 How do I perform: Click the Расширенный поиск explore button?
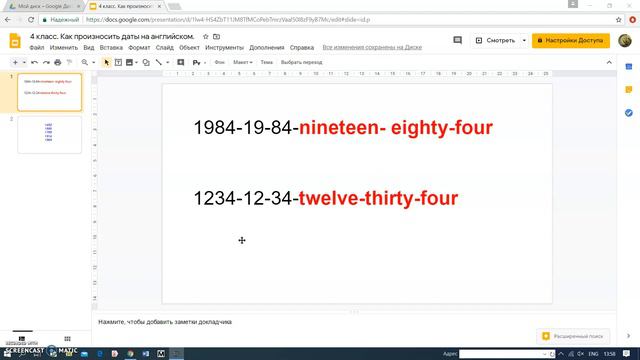pyautogui.click(x=573, y=336)
